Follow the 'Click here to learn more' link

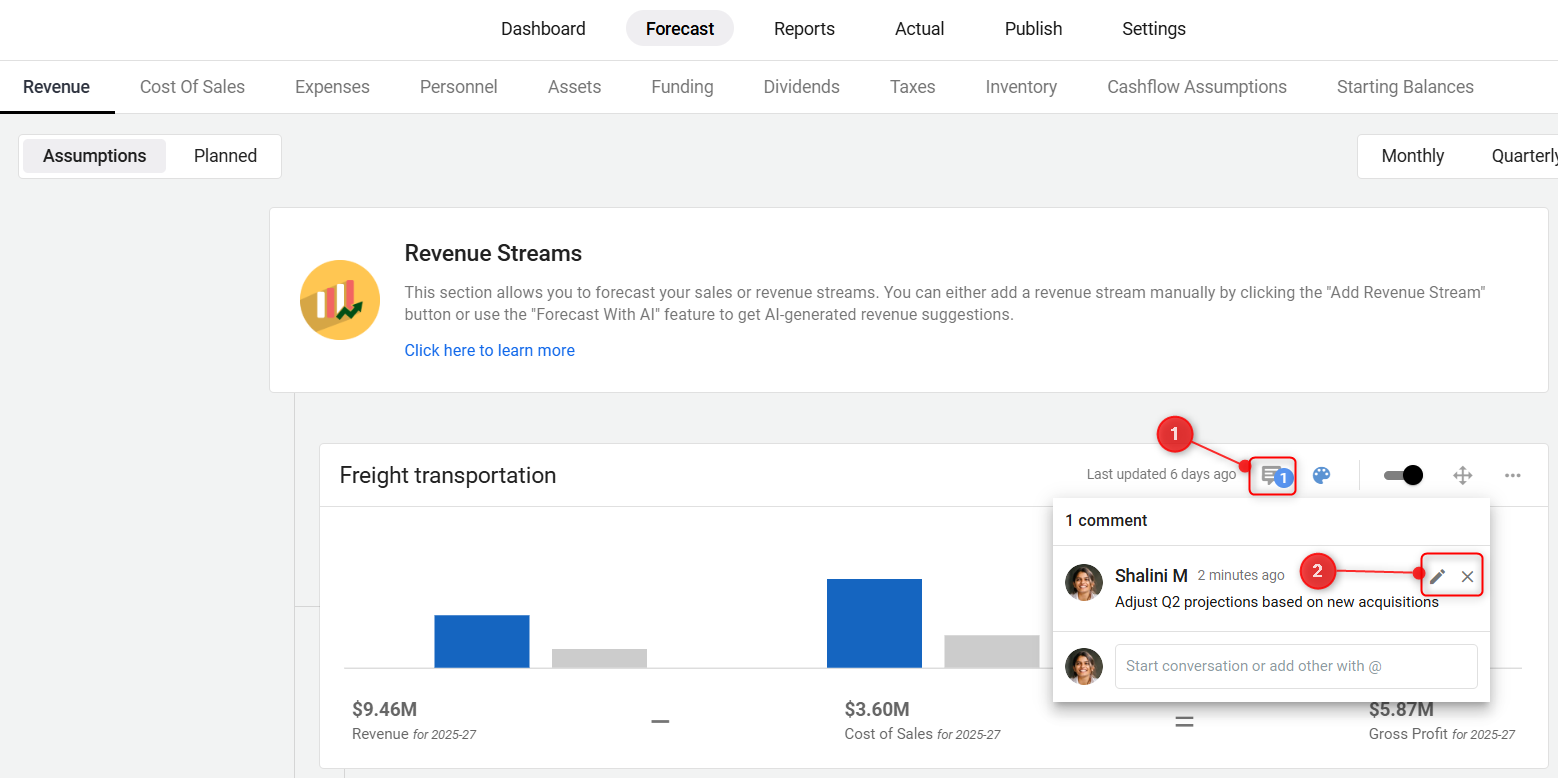pyautogui.click(x=489, y=350)
